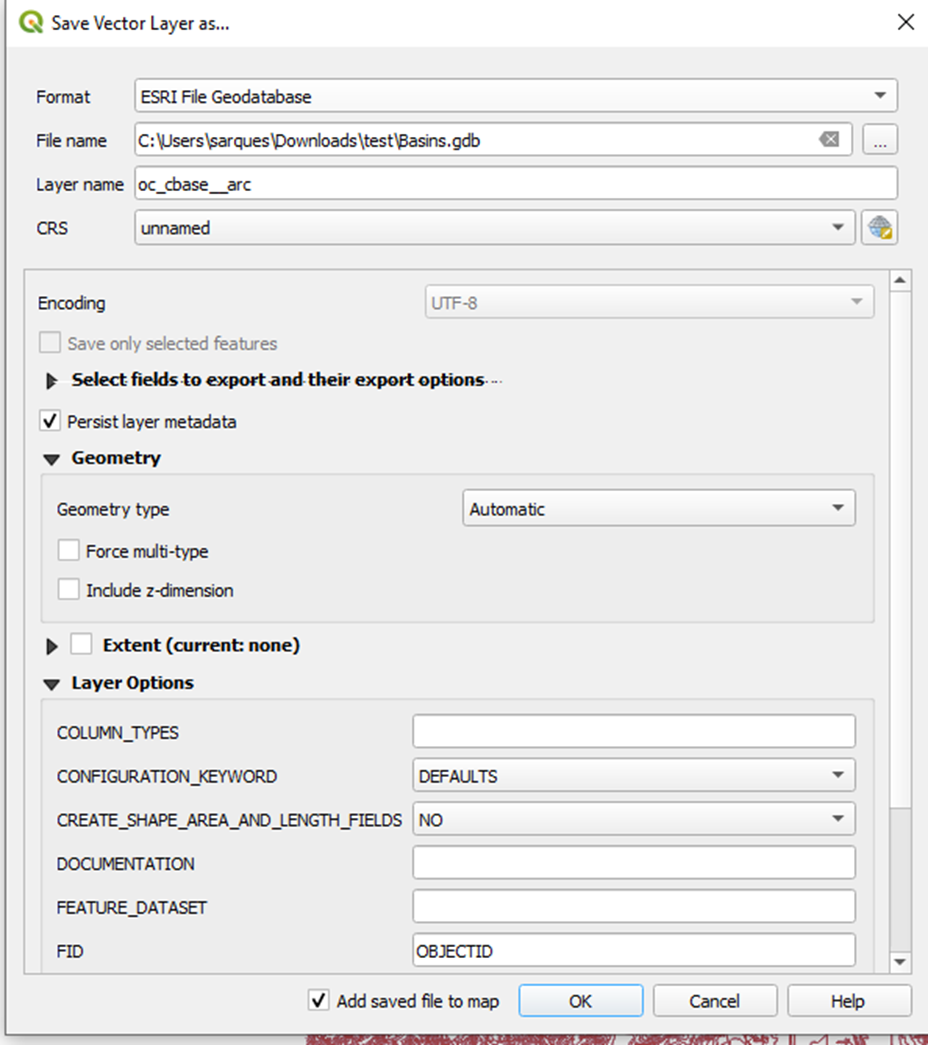Open the CRS dropdown showing unnamed

495,228
